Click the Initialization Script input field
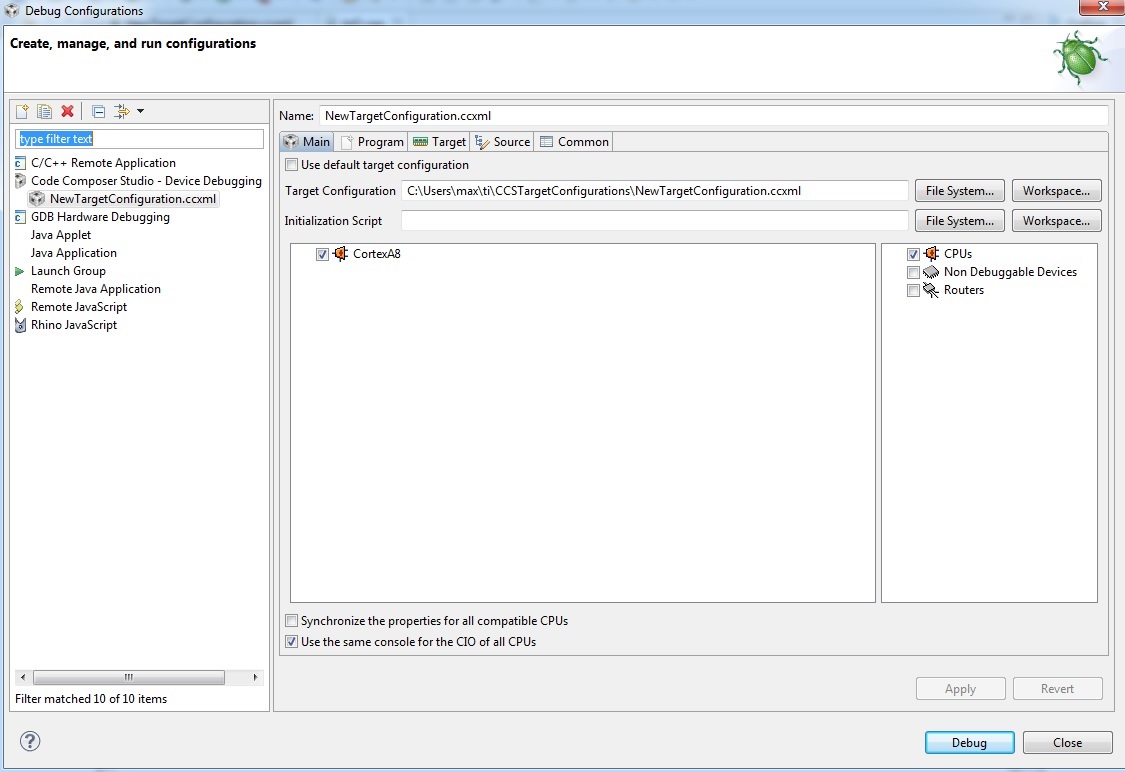The height and width of the screenshot is (772, 1125). [654, 221]
